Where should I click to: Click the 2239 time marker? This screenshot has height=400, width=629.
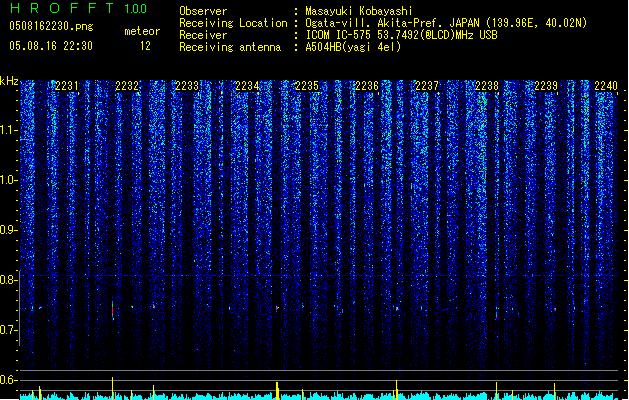click(x=546, y=86)
